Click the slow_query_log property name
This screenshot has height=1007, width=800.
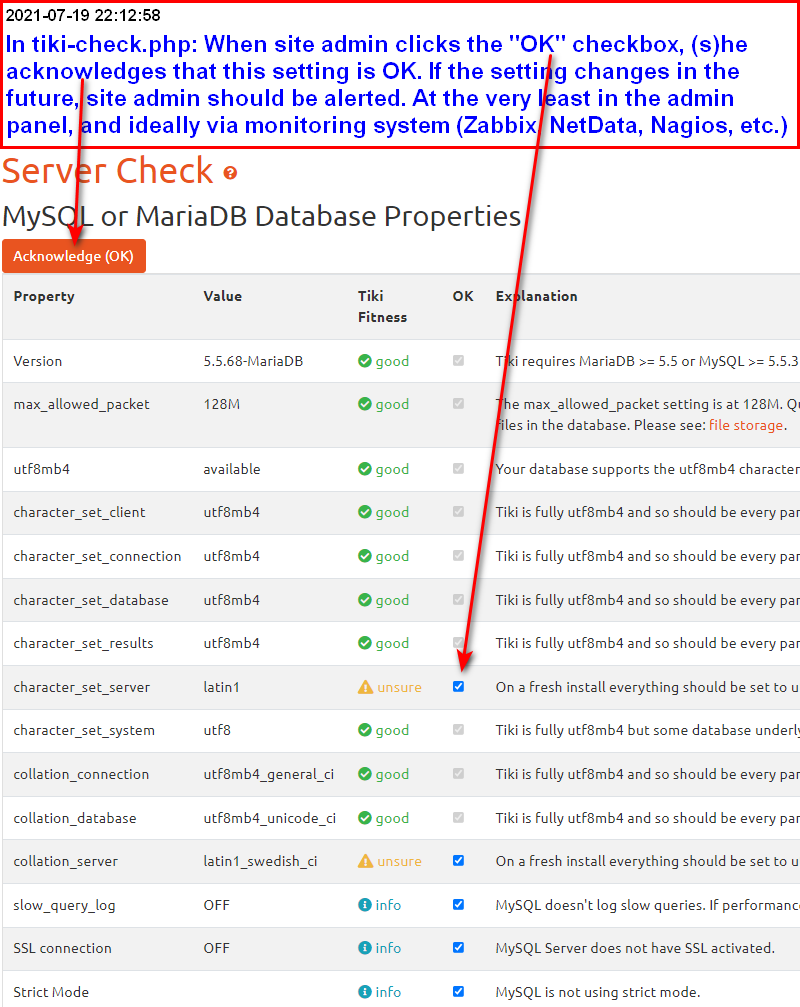click(x=64, y=905)
